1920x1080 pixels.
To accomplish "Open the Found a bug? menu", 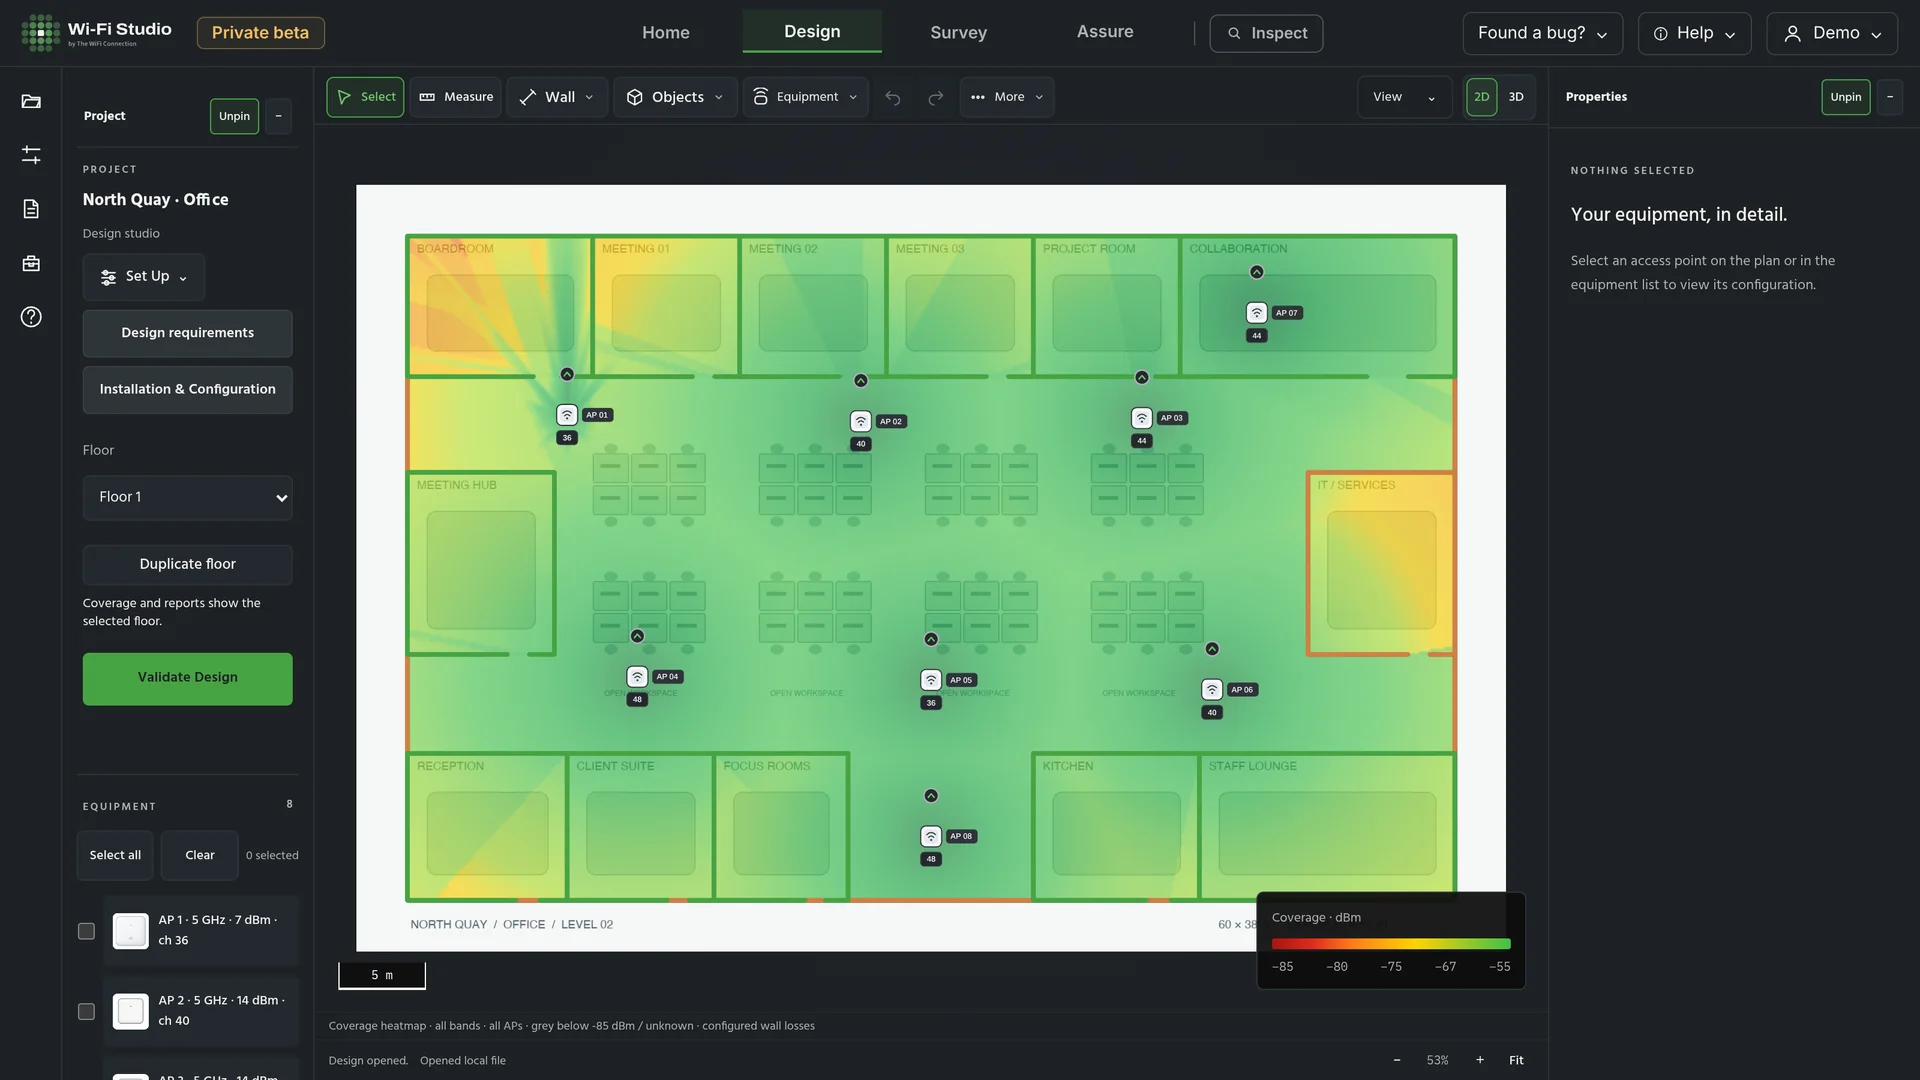I will [1542, 33].
